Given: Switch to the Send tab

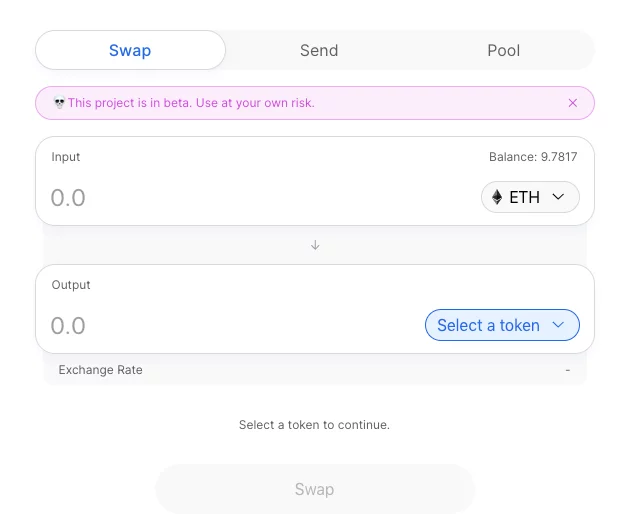Looking at the screenshot, I should click(319, 50).
